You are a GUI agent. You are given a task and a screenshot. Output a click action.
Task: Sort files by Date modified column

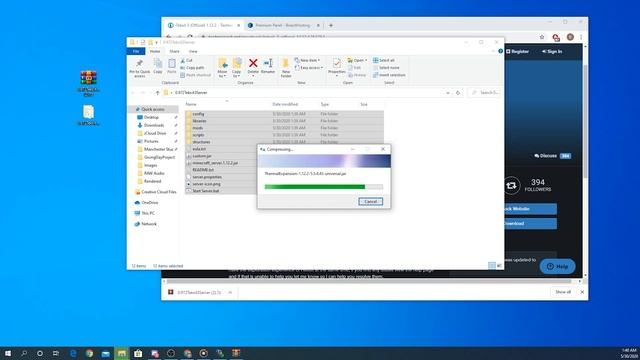[x=285, y=104]
